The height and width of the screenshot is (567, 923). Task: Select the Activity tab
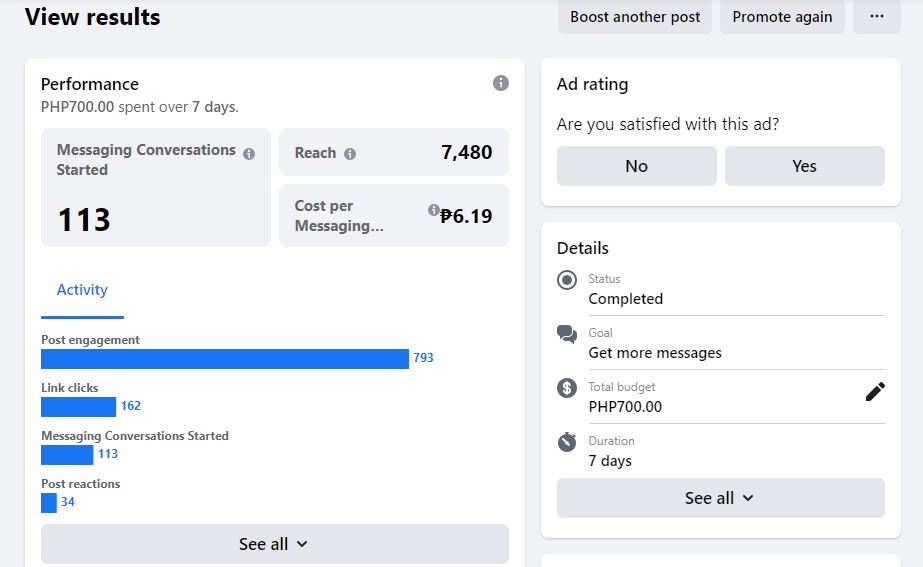[x=82, y=290]
